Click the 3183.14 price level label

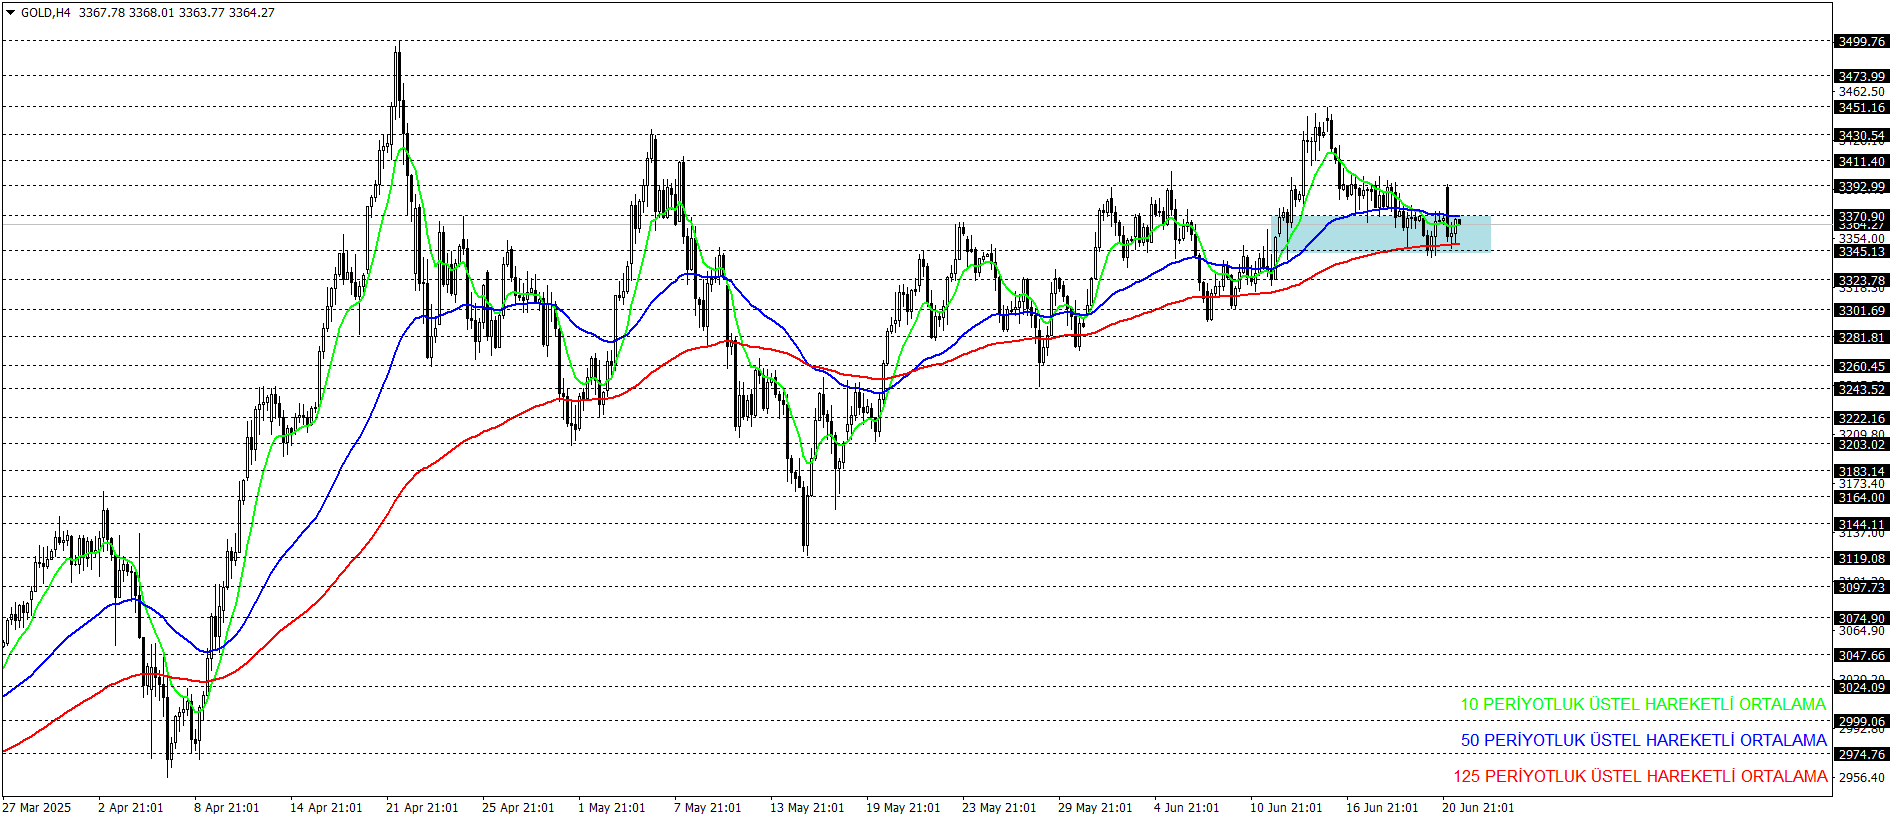click(x=1862, y=471)
